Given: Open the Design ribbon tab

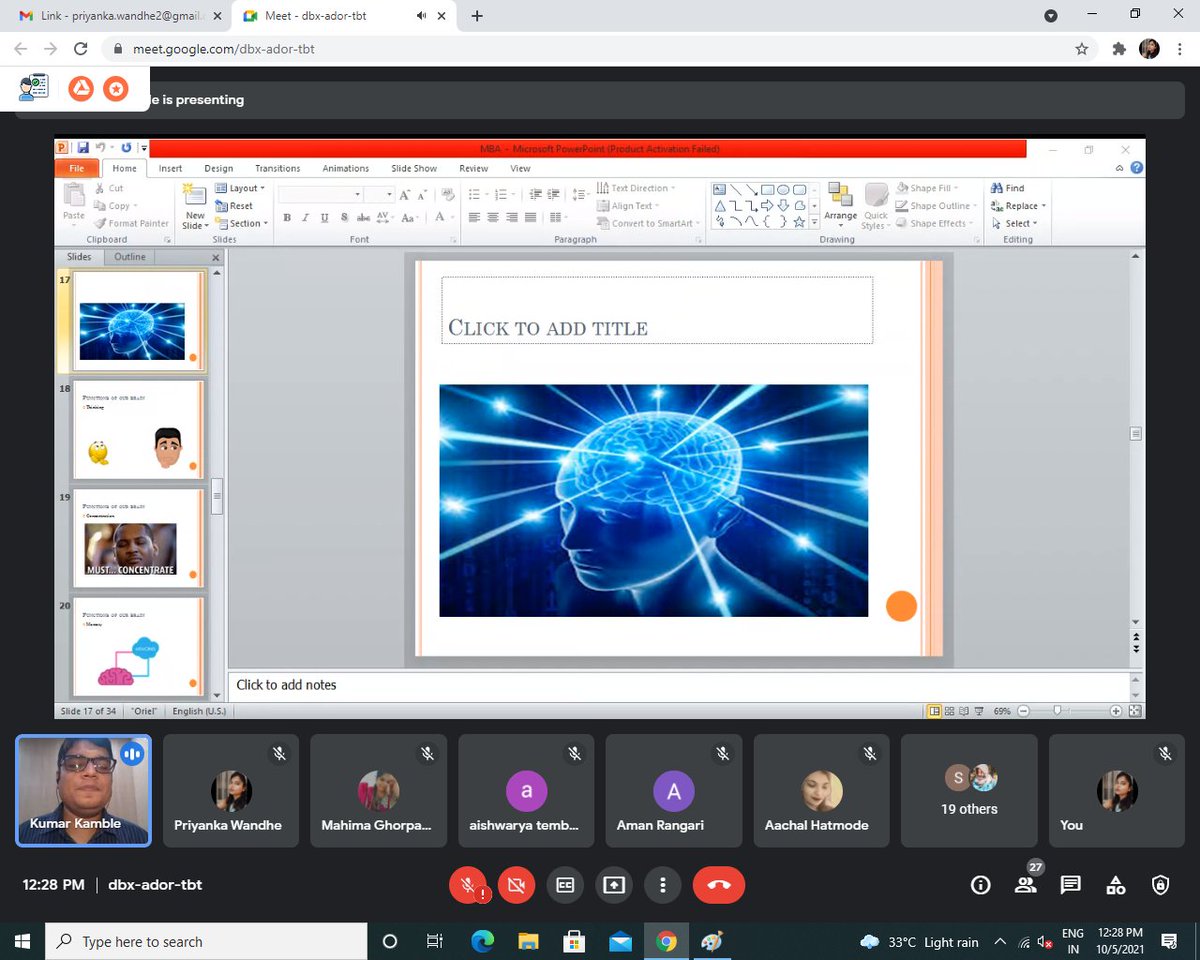Looking at the screenshot, I should tap(218, 169).
